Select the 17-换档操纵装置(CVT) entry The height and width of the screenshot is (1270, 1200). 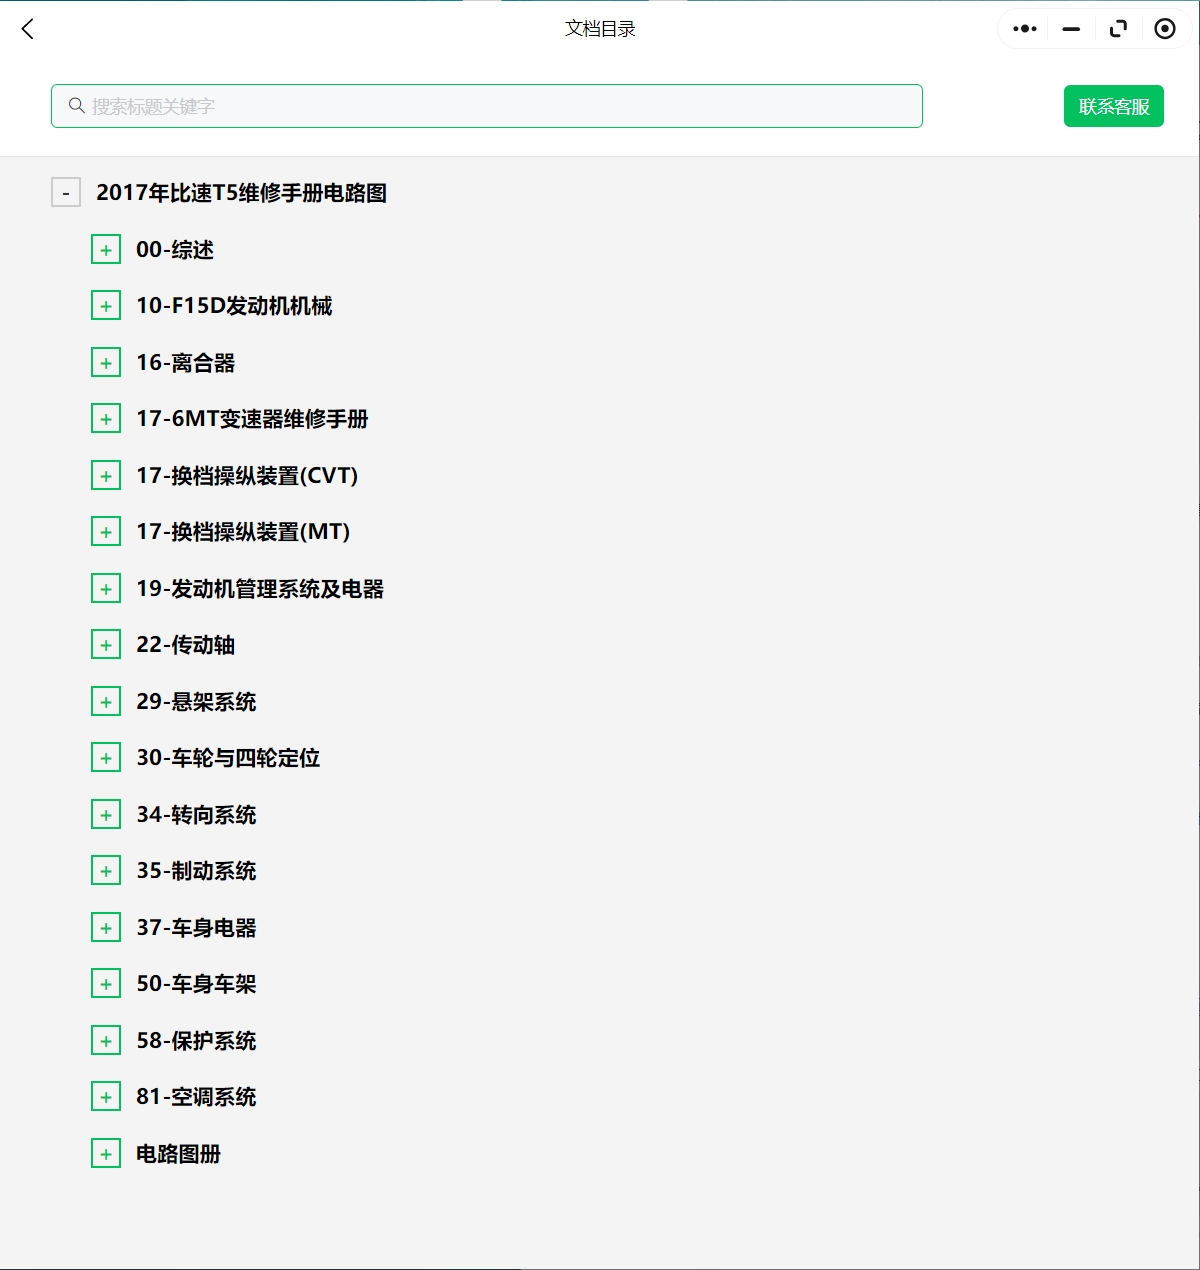(x=247, y=475)
